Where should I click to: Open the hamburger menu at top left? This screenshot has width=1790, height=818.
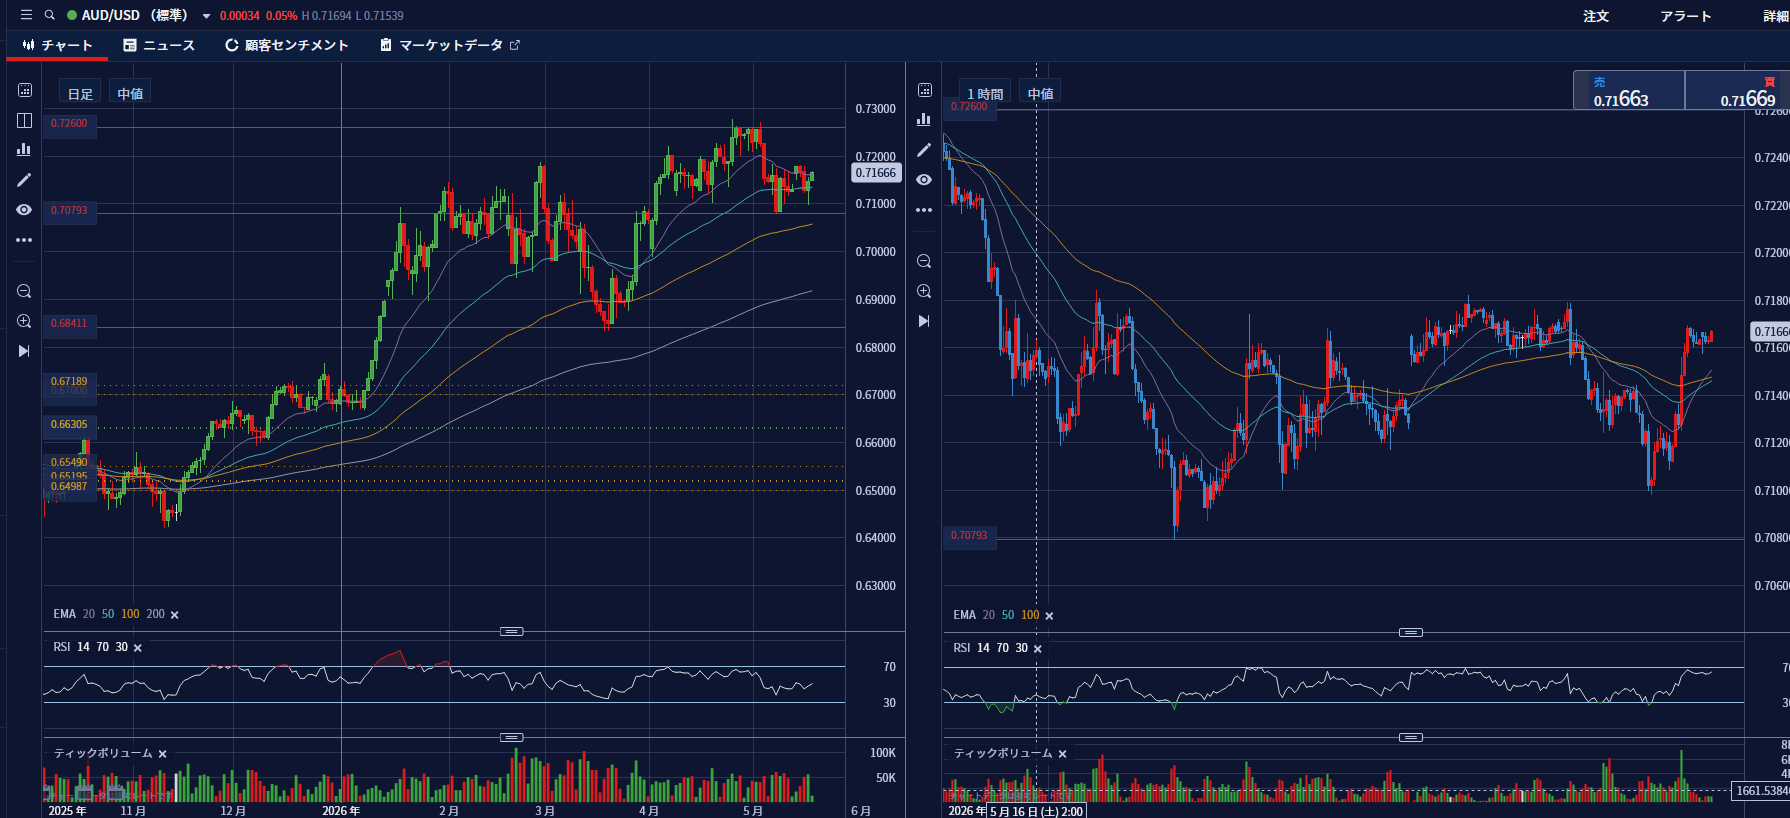coord(26,15)
